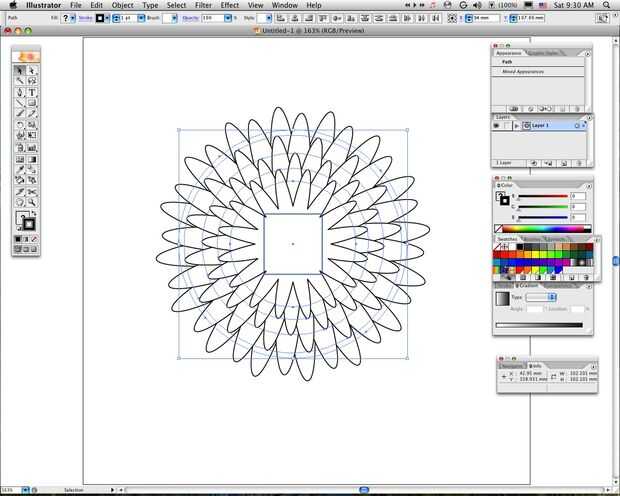Select the Rotate tool

[20, 125]
